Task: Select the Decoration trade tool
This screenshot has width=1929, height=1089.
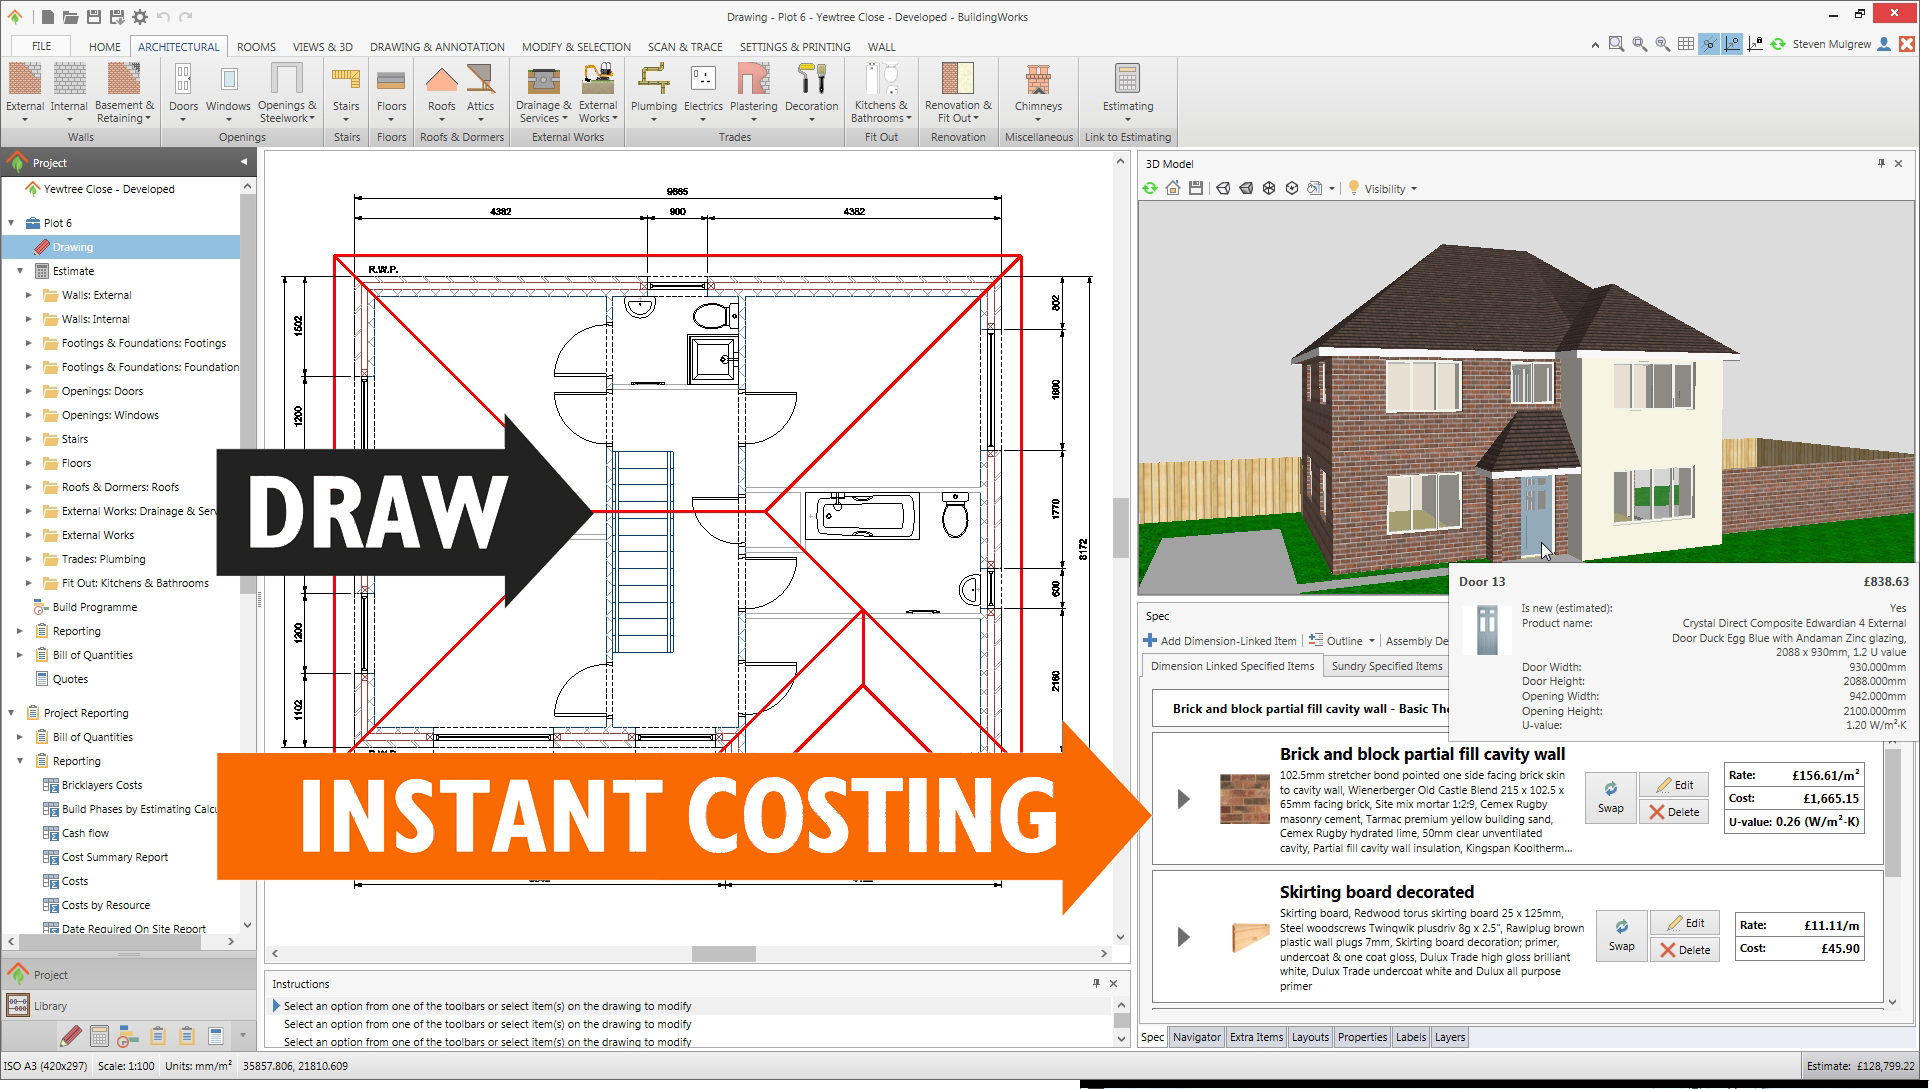Action: pyautogui.click(x=811, y=92)
